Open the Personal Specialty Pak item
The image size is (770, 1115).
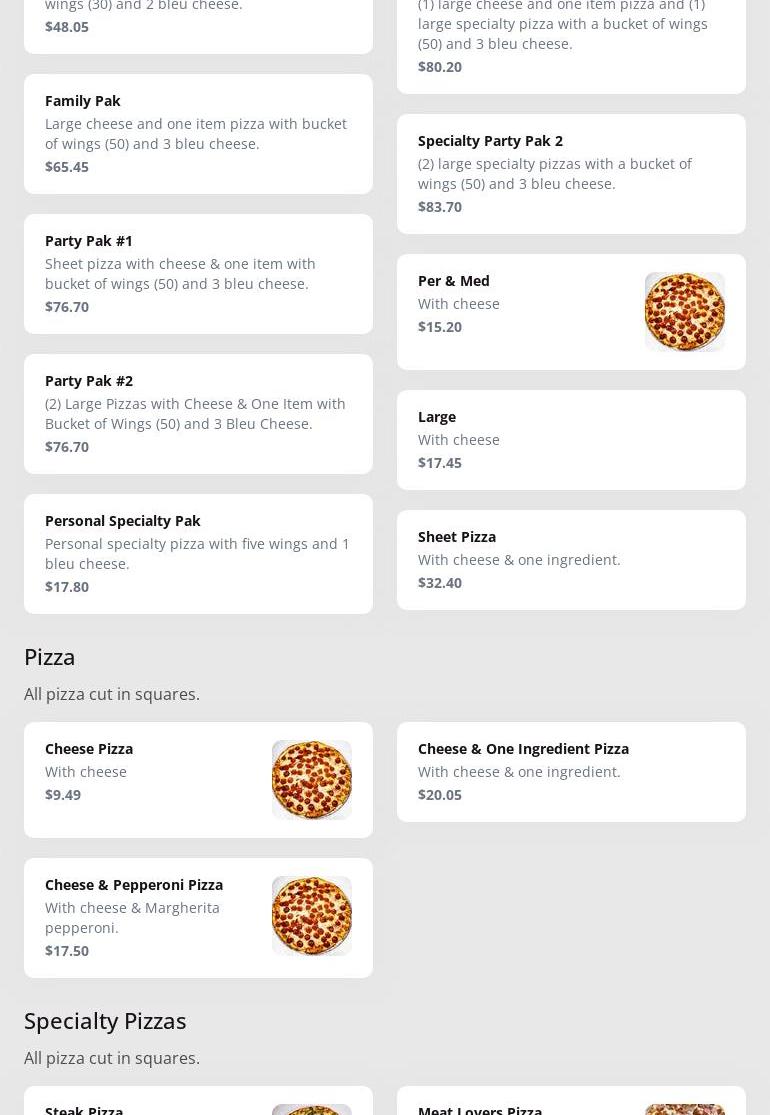tap(122, 521)
